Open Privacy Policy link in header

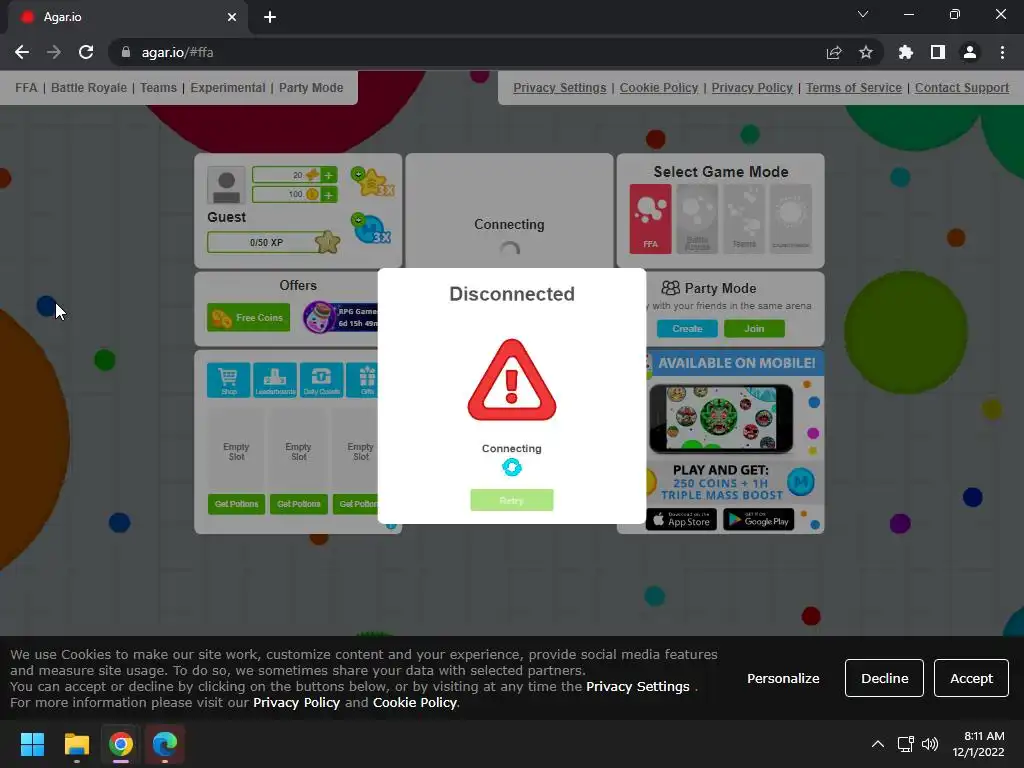[x=752, y=88]
